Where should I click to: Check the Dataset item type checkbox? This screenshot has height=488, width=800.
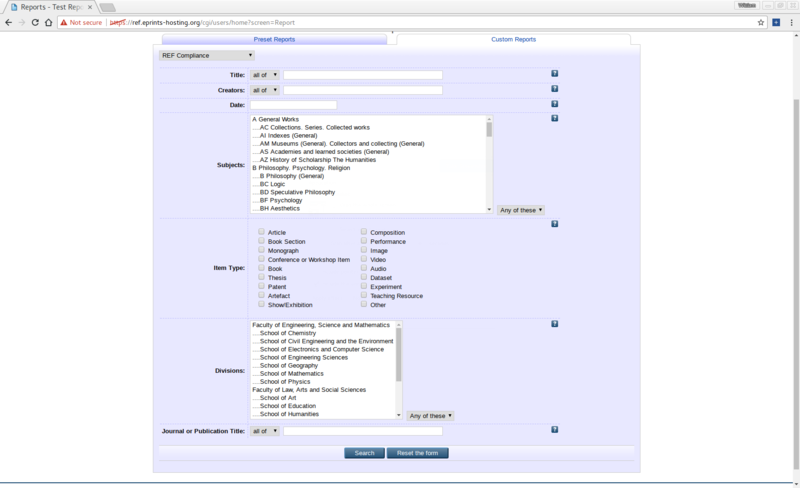coord(364,277)
